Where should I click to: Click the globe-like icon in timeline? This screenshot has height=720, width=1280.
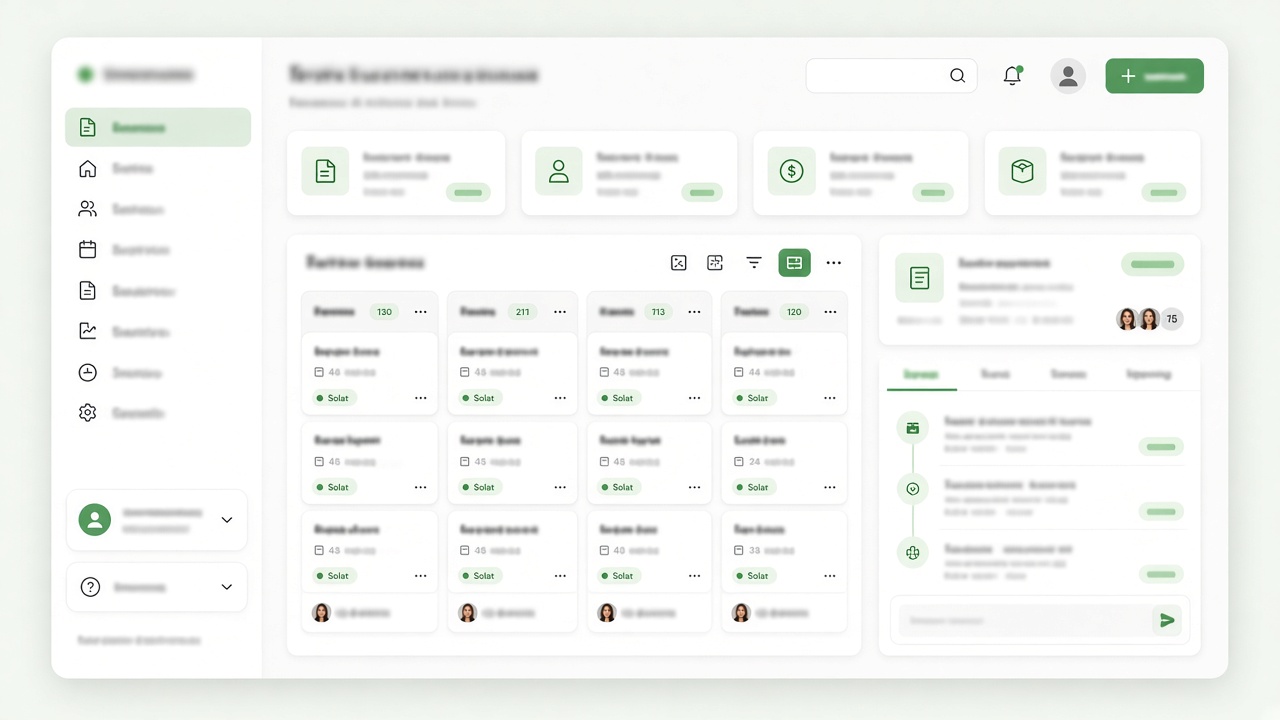pos(912,553)
